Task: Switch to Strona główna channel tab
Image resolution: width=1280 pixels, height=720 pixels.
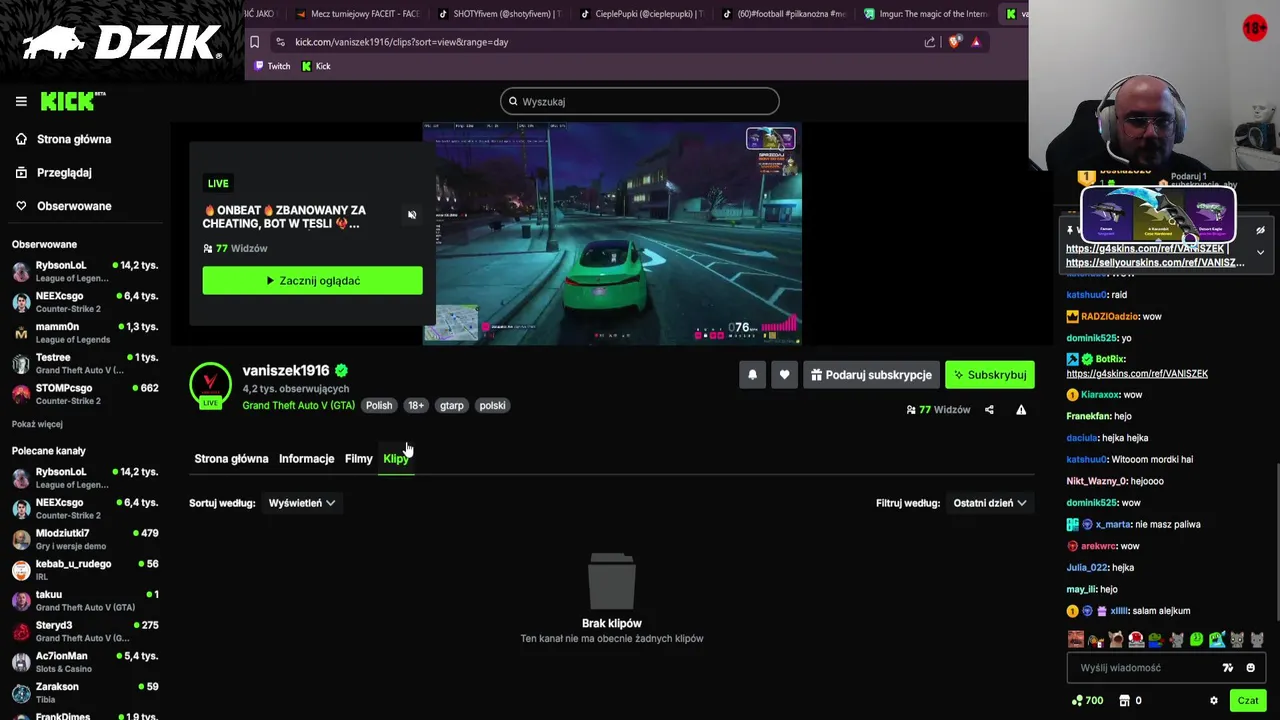Action: (231, 459)
